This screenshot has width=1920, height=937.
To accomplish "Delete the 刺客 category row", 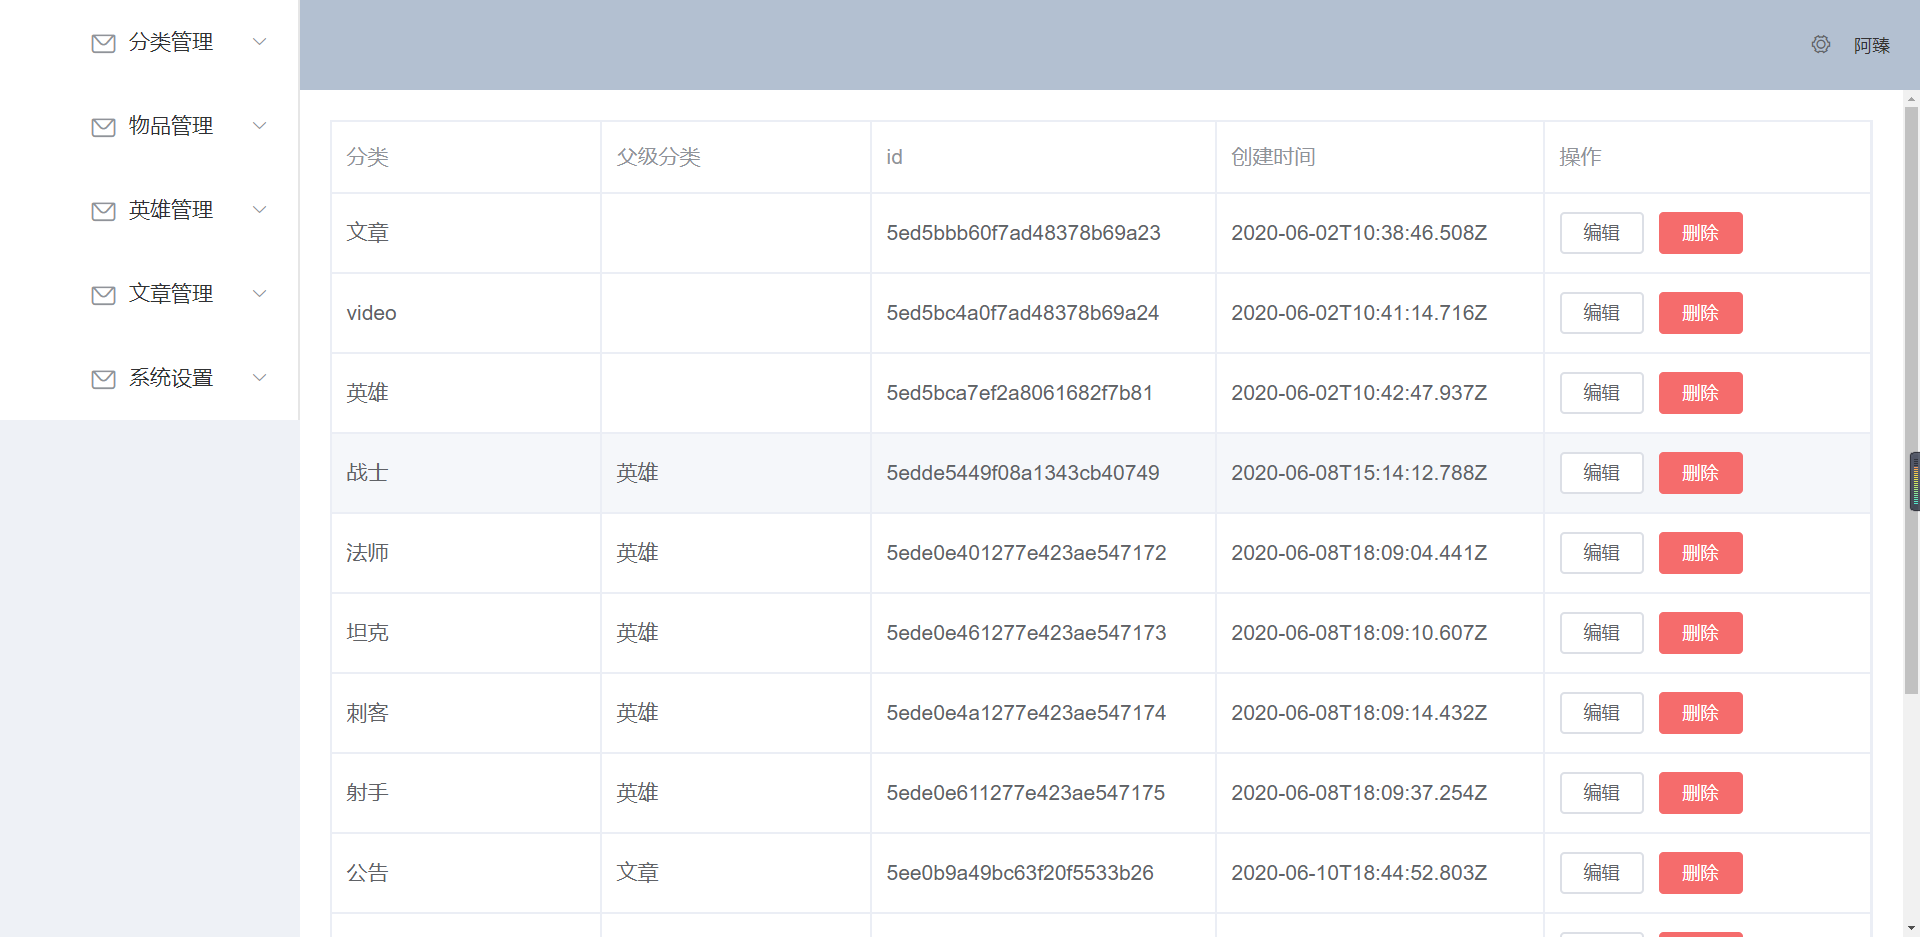I will [1700, 713].
